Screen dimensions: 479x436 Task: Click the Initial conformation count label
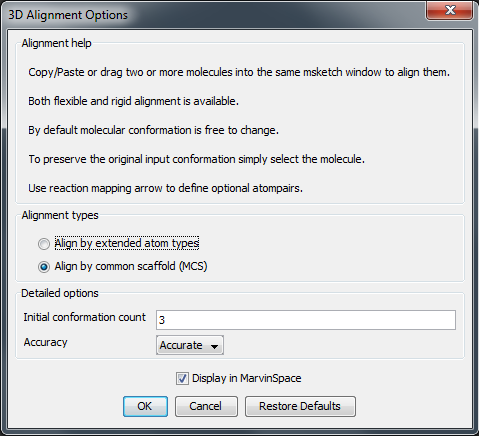pyautogui.click(x=85, y=317)
